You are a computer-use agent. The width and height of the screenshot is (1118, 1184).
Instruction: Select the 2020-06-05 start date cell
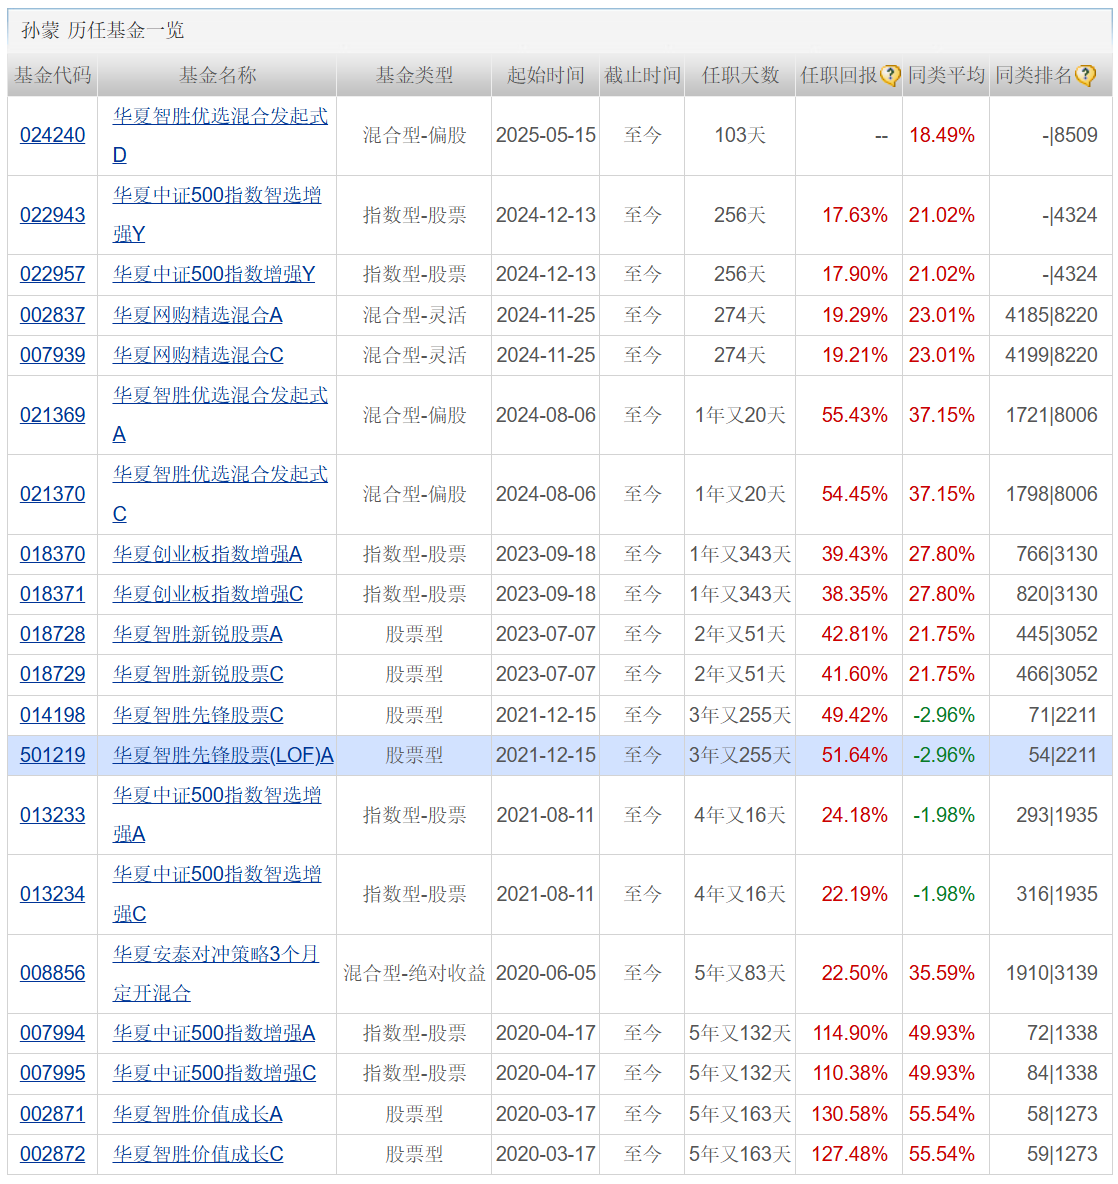(546, 973)
